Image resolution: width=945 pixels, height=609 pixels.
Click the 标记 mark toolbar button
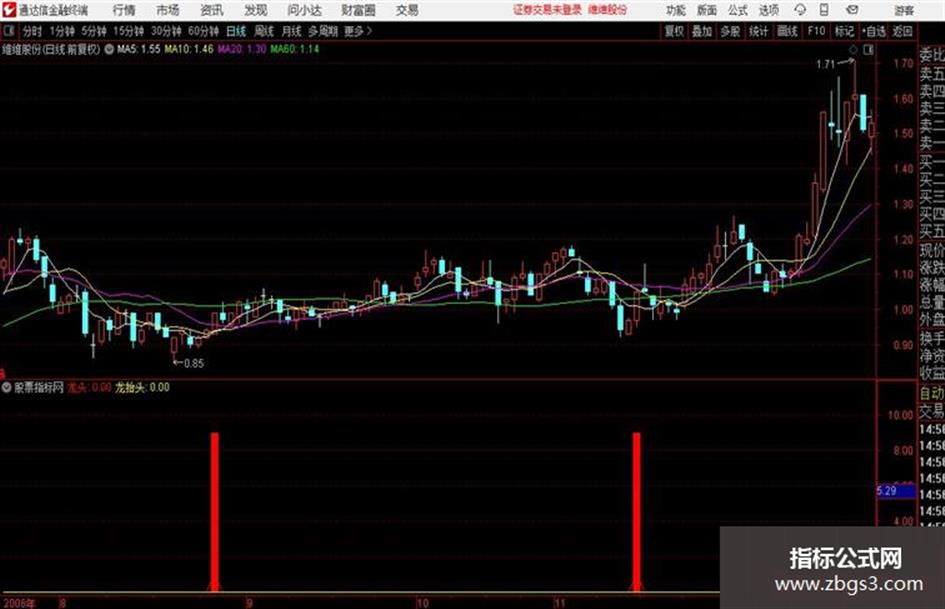coord(844,31)
